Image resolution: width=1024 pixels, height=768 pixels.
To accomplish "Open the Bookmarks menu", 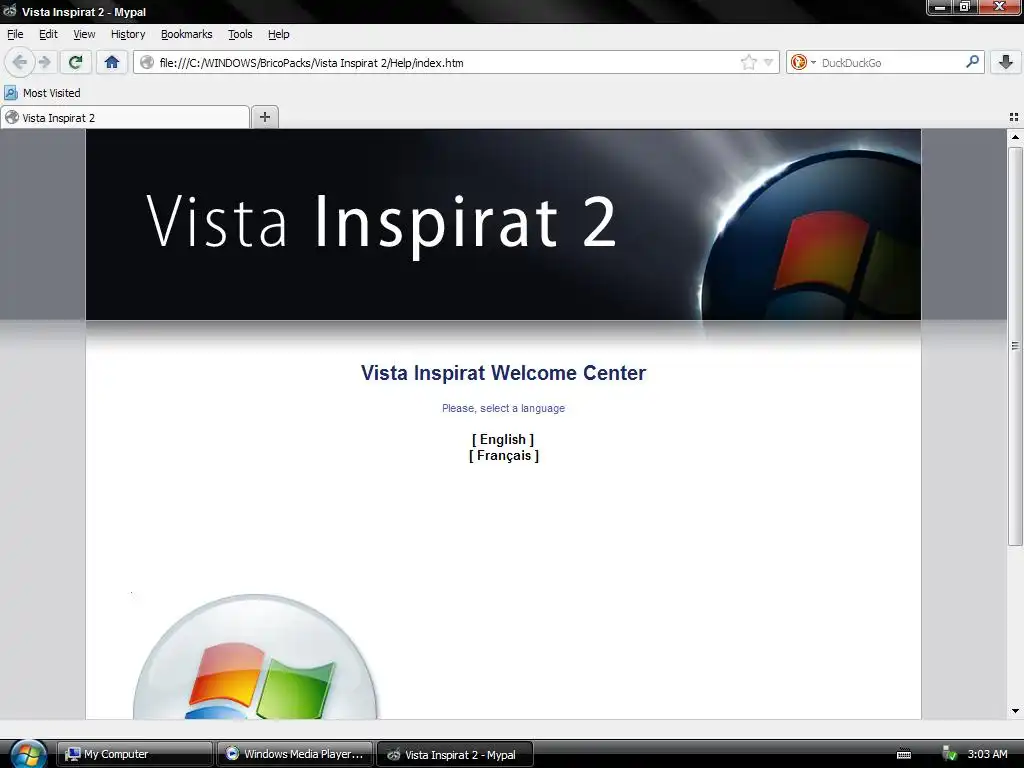I will [186, 34].
